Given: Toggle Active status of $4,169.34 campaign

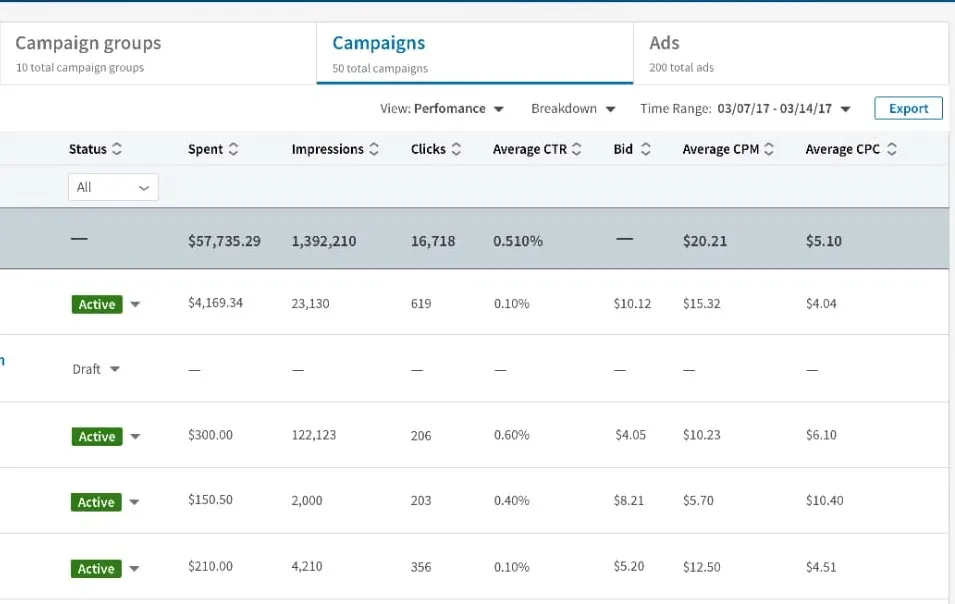Looking at the screenshot, I should click(x=135, y=305).
